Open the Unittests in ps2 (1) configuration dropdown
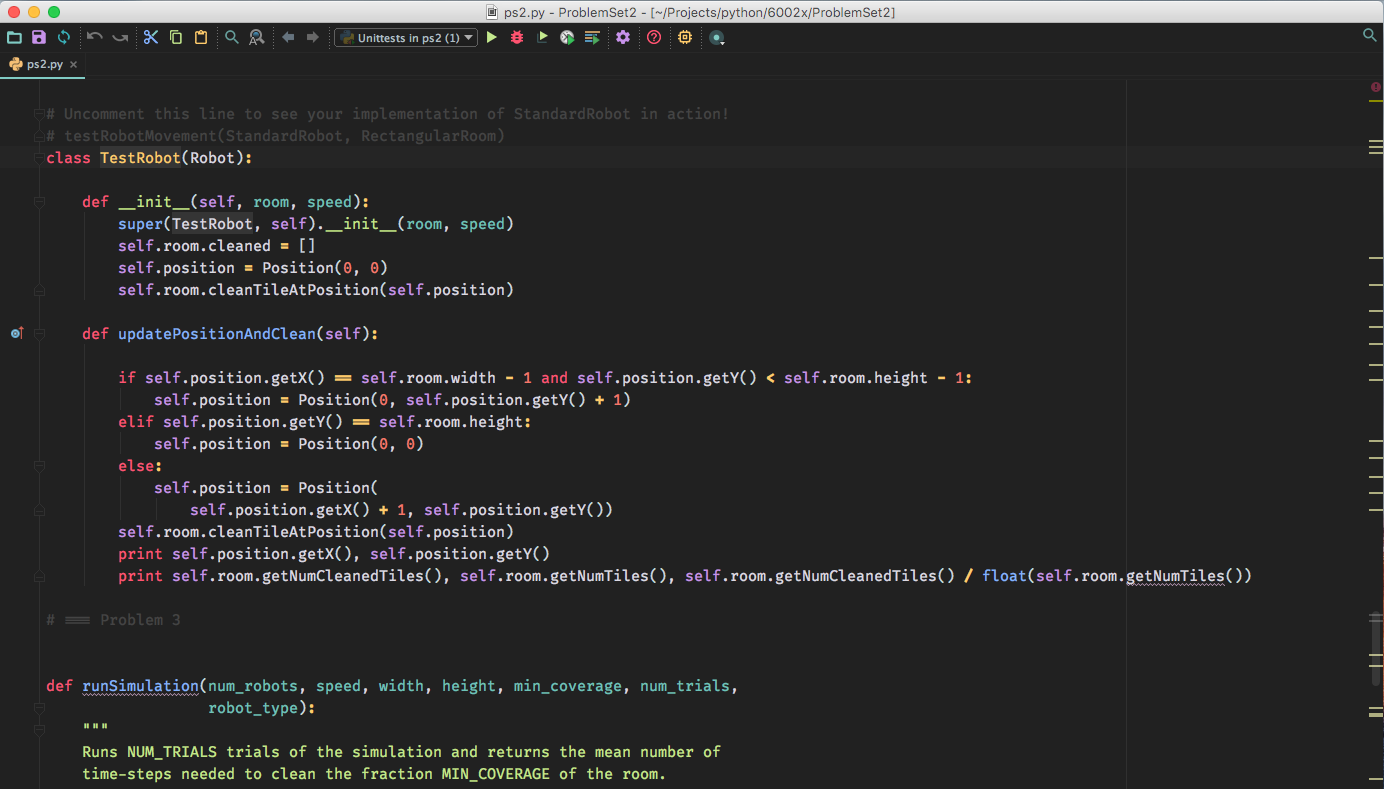Image resolution: width=1384 pixels, height=789 pixels. (406, 38)
